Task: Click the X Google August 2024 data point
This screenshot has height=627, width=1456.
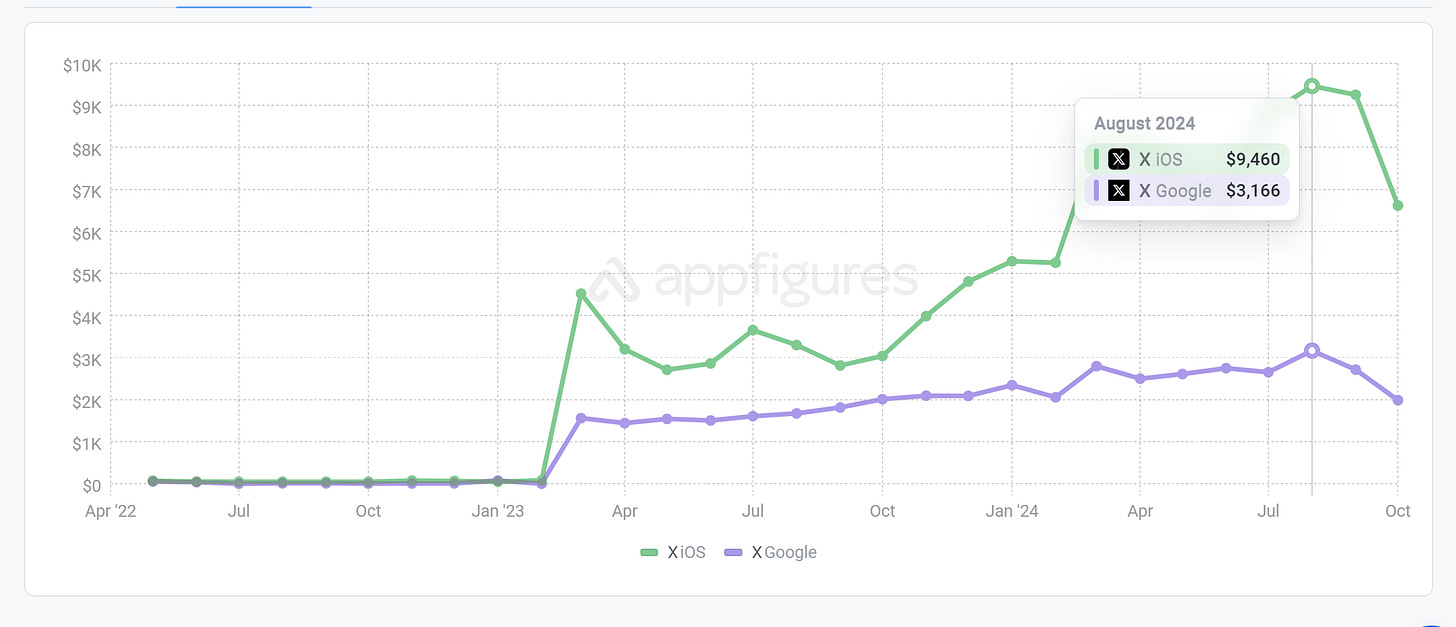Action: 1312,351
